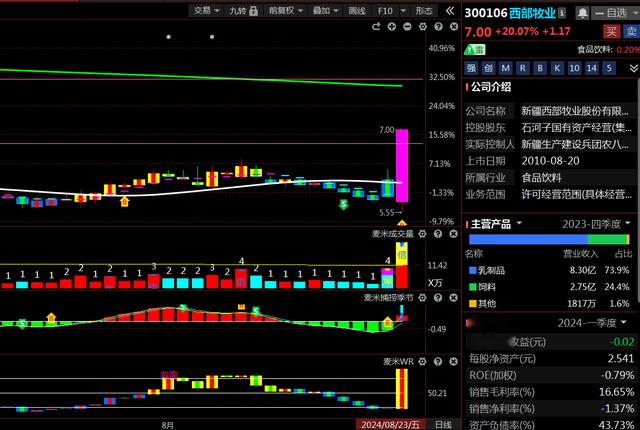Click the bell alert icon beside 西部牧业

click(582, 13)
